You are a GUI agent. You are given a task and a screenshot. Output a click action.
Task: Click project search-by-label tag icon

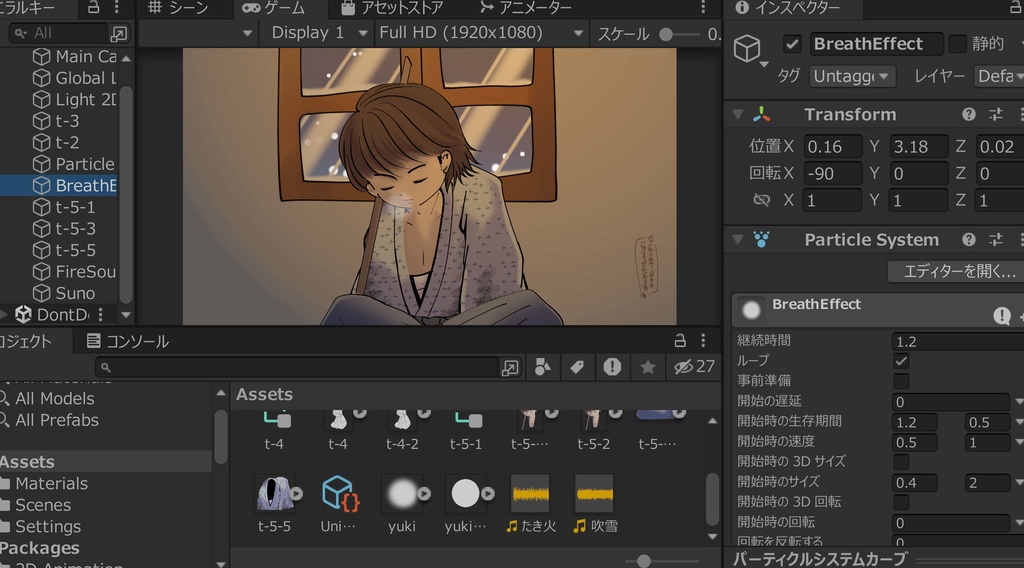tap(577, 367)
